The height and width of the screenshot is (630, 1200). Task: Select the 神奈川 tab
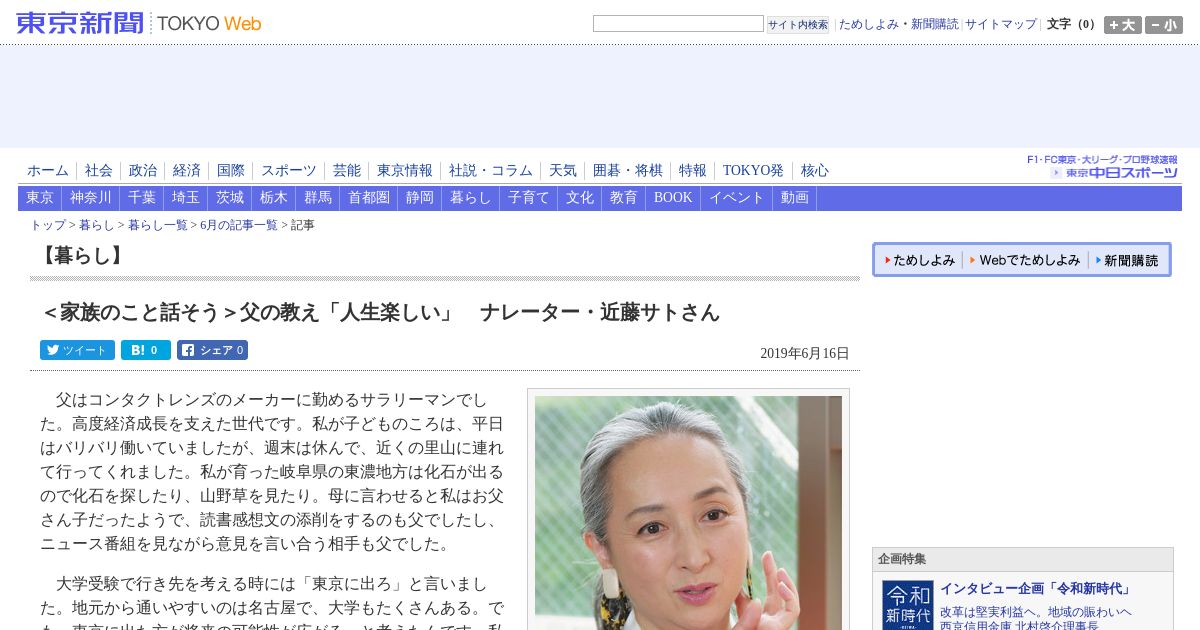tap(91, 198)
